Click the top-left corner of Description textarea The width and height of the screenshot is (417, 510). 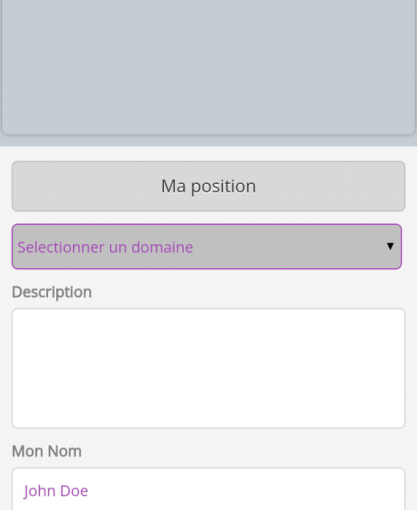pyautogui.click(x=14, y=311)
